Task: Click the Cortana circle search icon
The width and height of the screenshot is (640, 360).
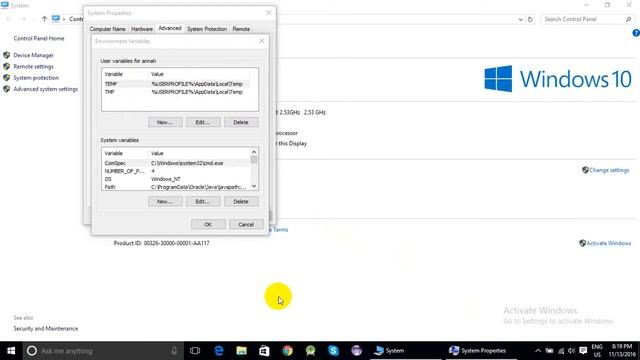Action: (x=32, y=351)
